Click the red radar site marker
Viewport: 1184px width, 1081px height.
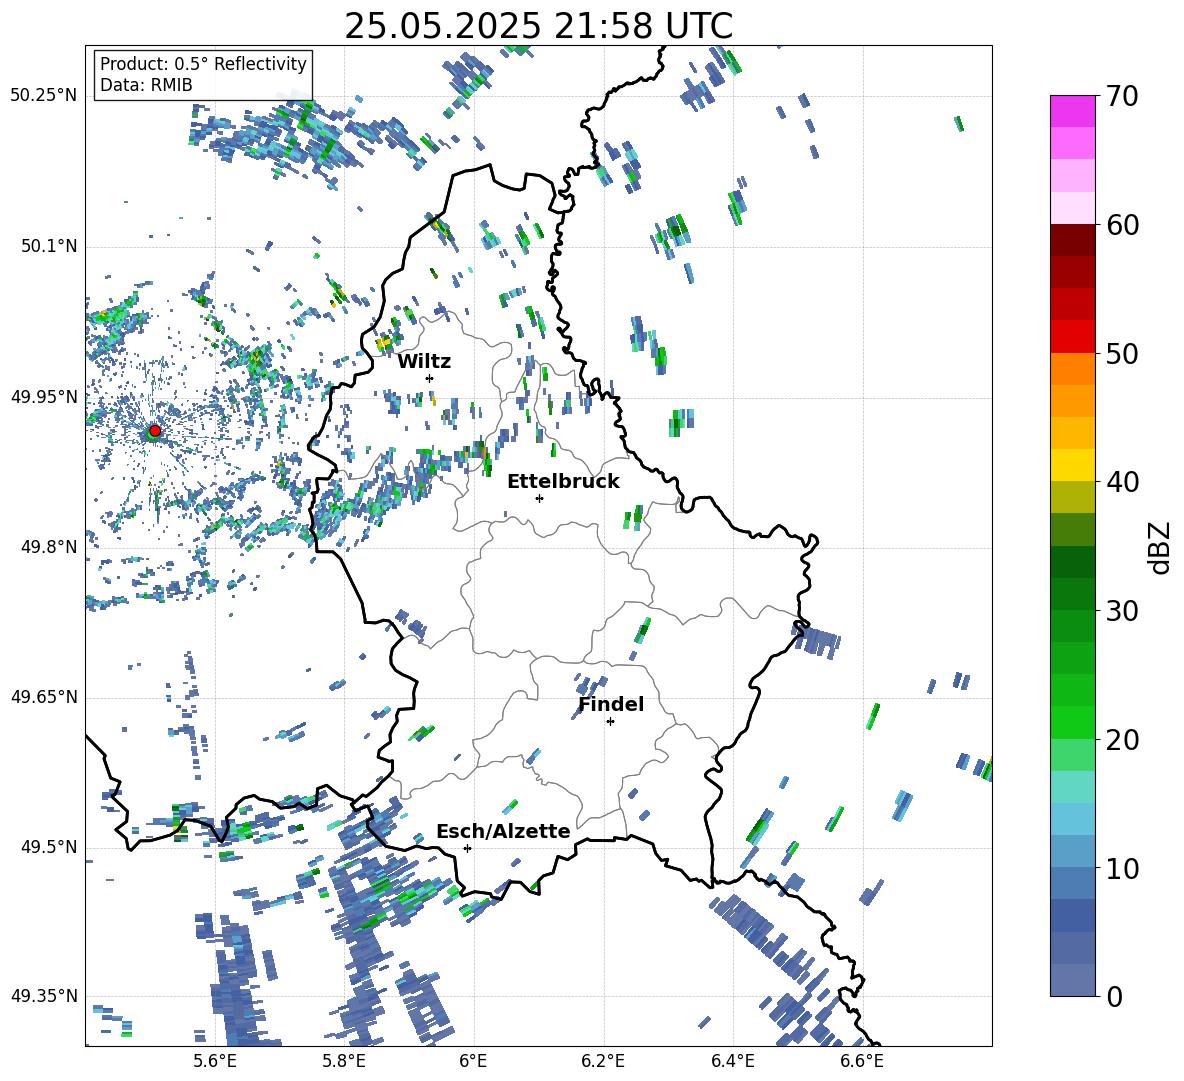(155, 430)
